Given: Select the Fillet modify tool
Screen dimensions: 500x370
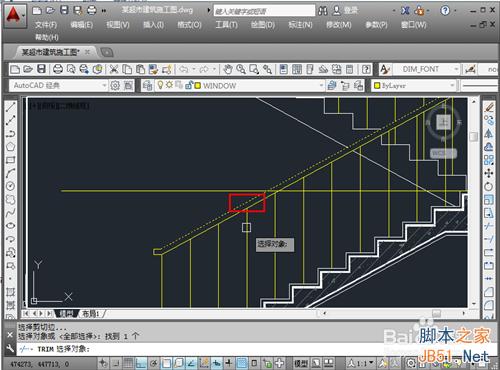Looking at the screenshot, I should click(x=489, y=305).
